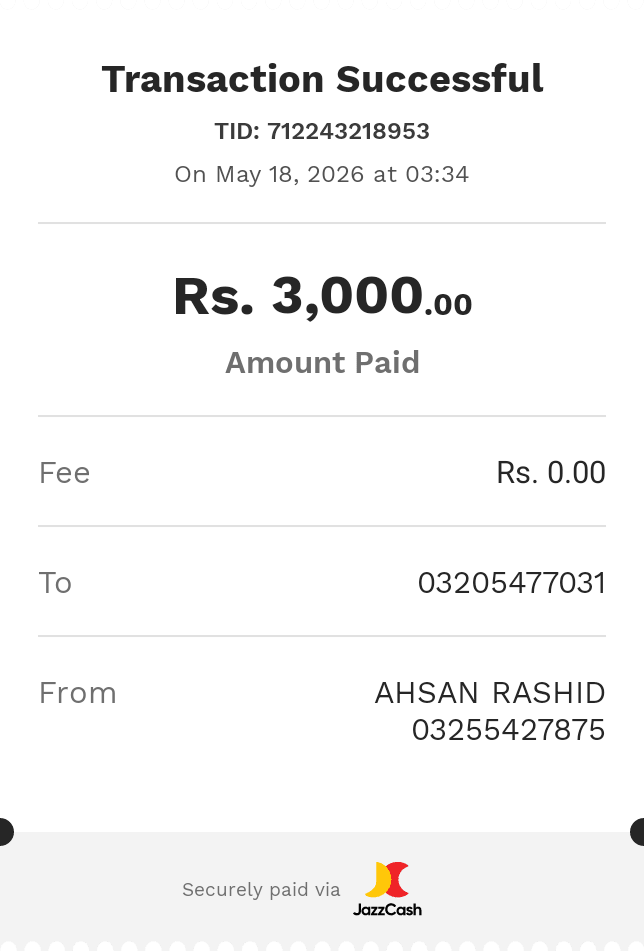Click the left black notch on receipt
644x951 pixels.
point(5,832)
